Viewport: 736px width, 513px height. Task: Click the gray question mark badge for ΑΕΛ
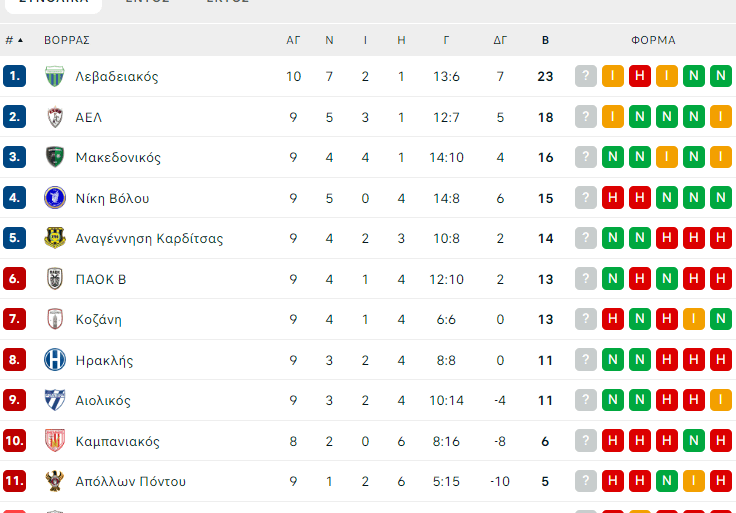click(586, 117)
